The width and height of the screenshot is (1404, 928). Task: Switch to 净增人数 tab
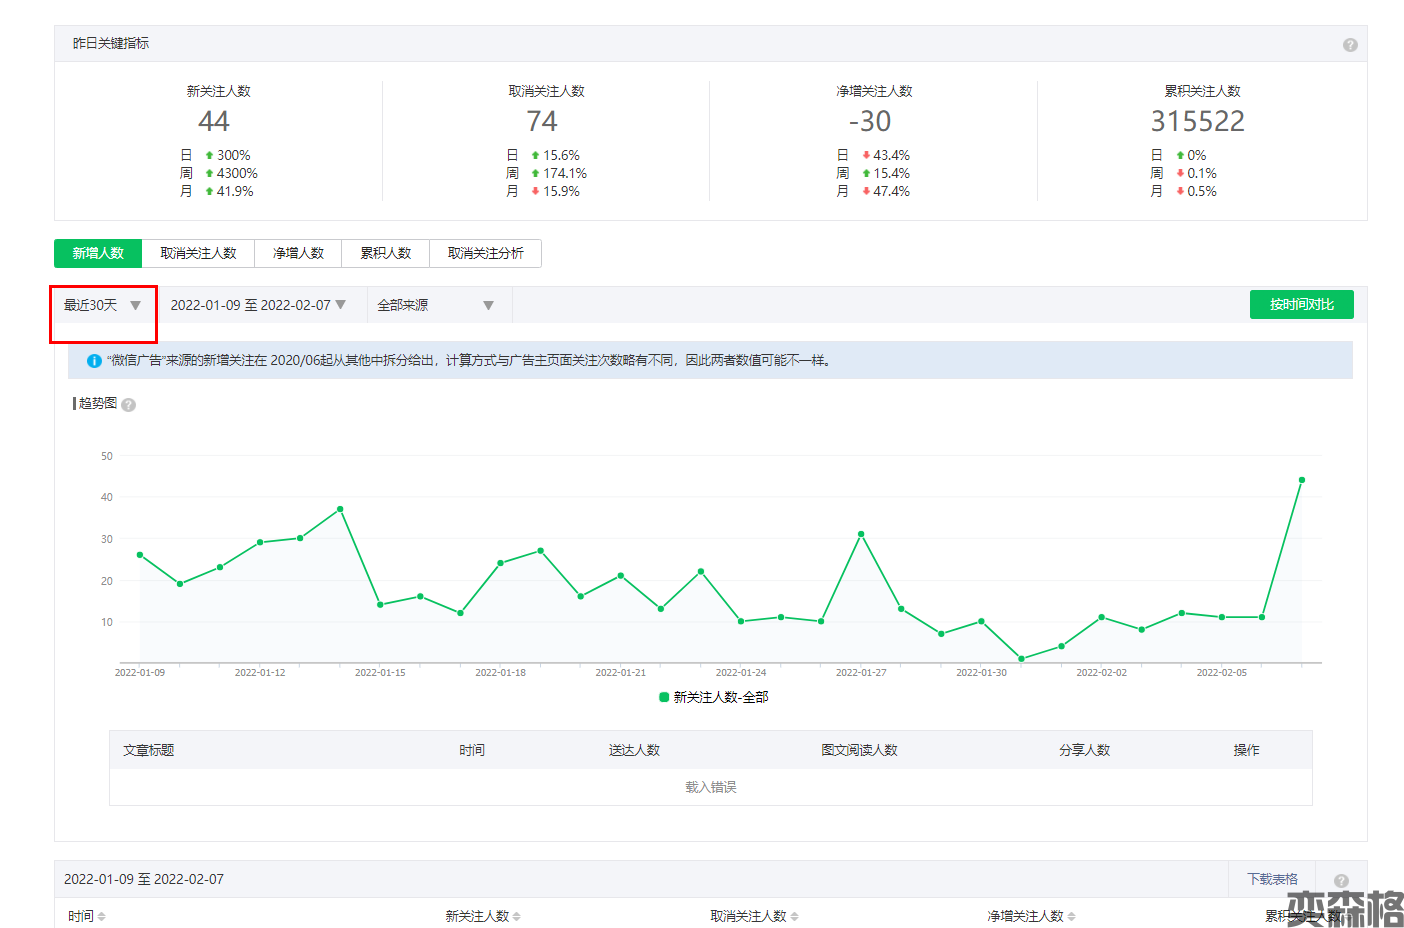(x=298, y=253)
